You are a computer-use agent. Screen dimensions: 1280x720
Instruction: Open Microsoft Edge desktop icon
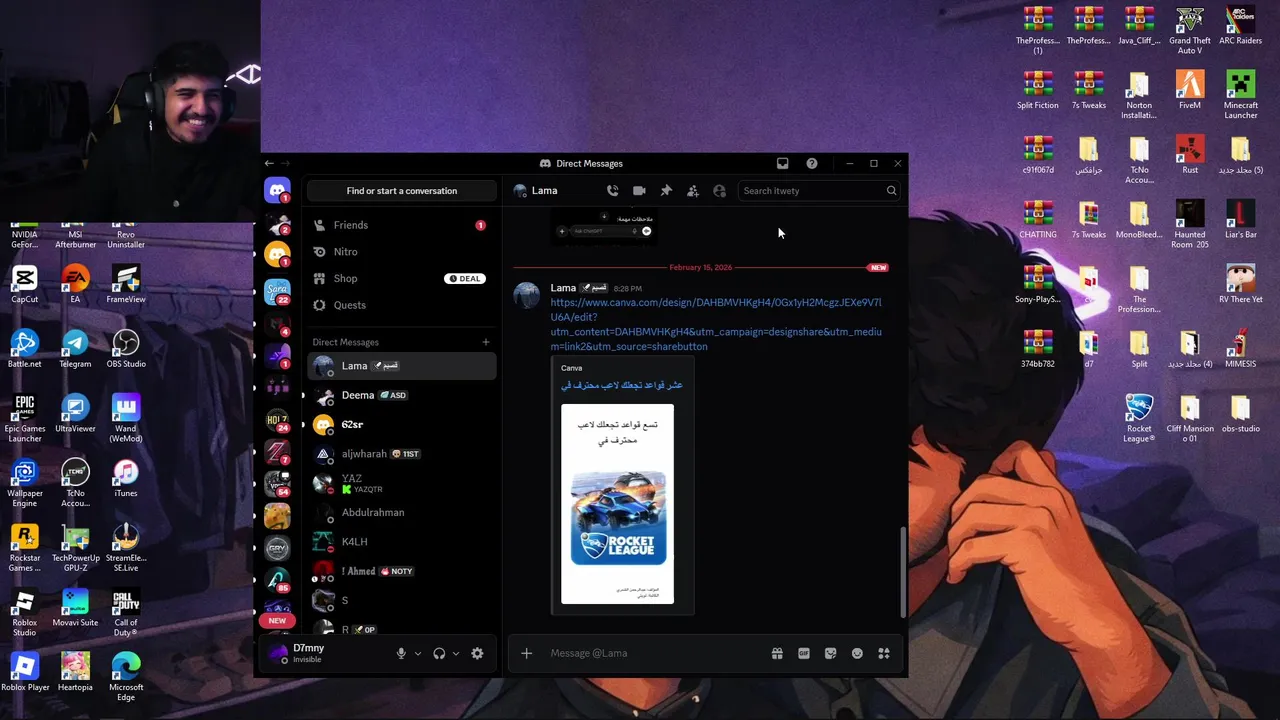pyautogui.click(x=126, y=677)
